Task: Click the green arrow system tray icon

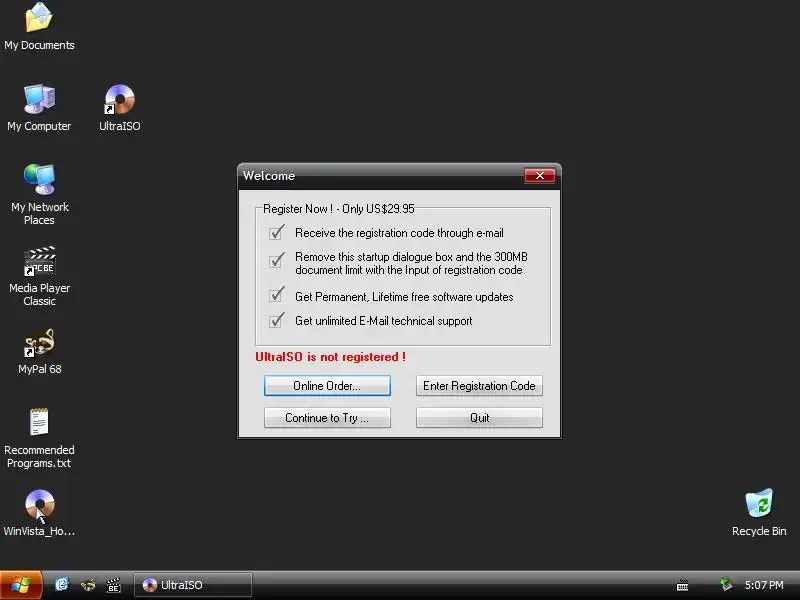Action: [726, 584]
